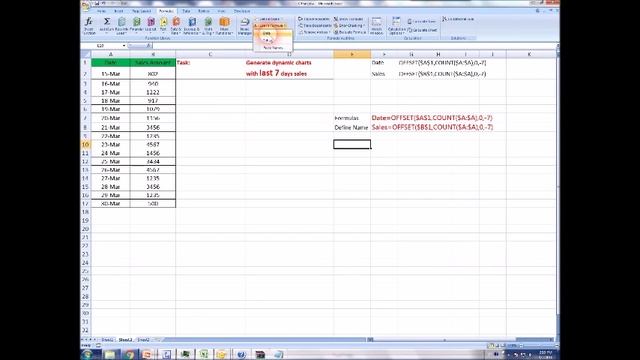Switch to the Data ribbon tab
The image size is (640, 360).
coord(186,11)
